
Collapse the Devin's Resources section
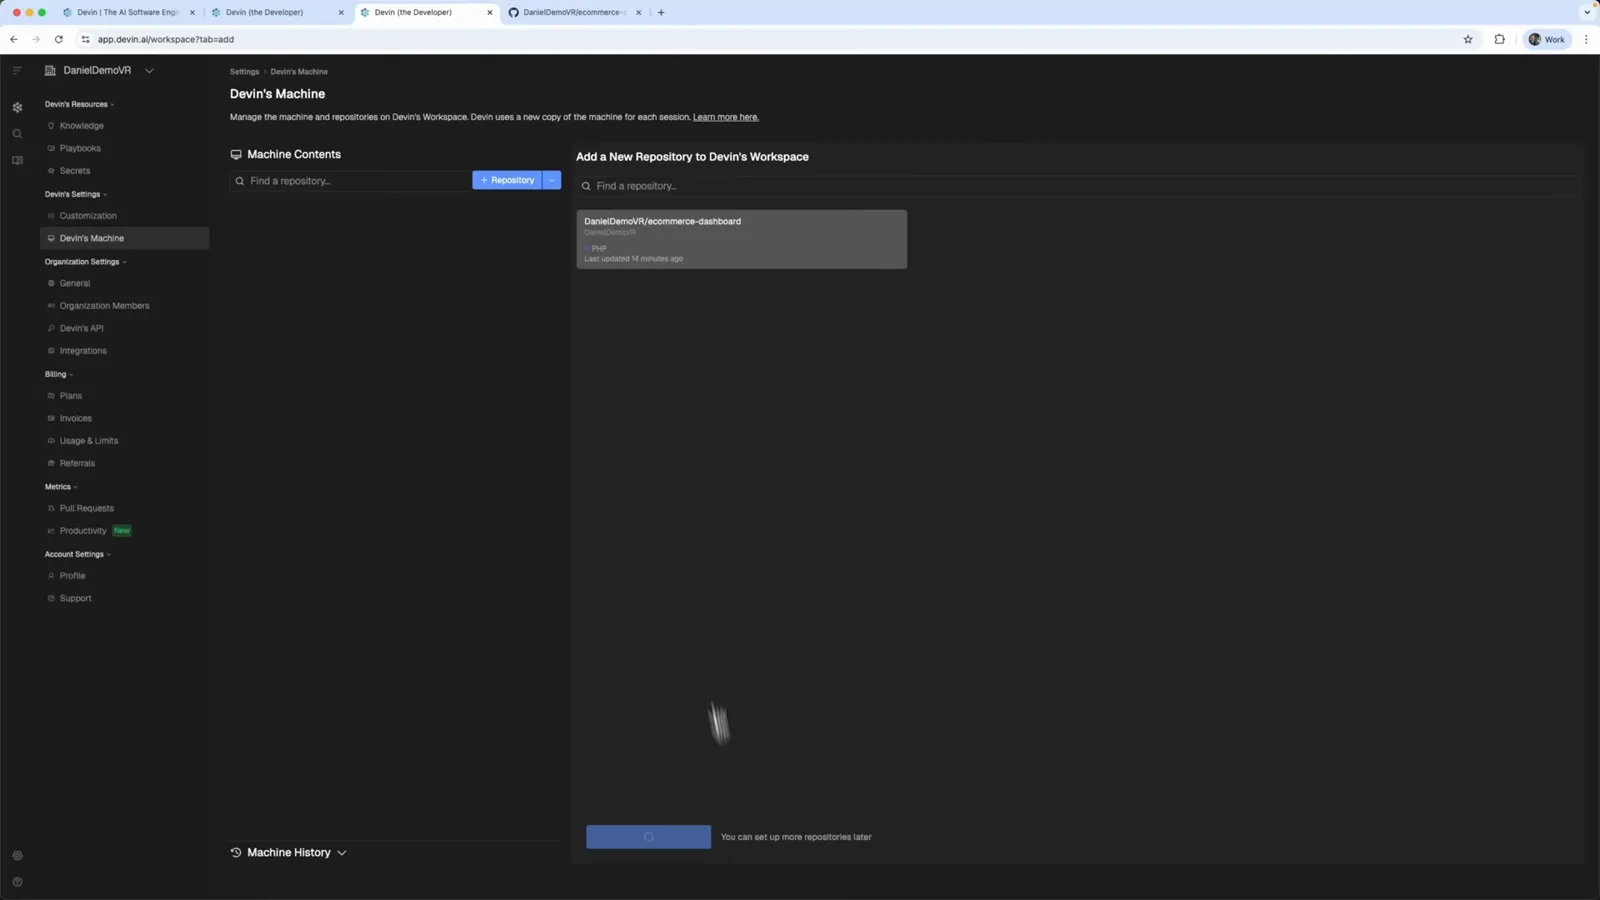click(79, 104)
